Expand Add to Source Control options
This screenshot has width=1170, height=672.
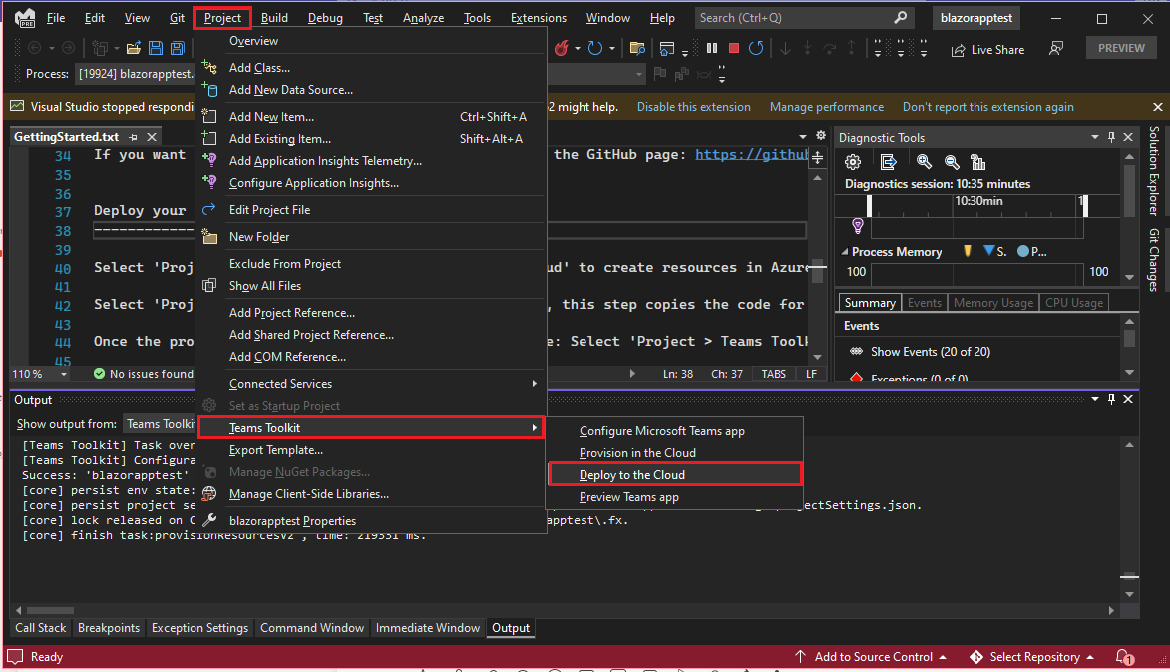click(943, 657)
